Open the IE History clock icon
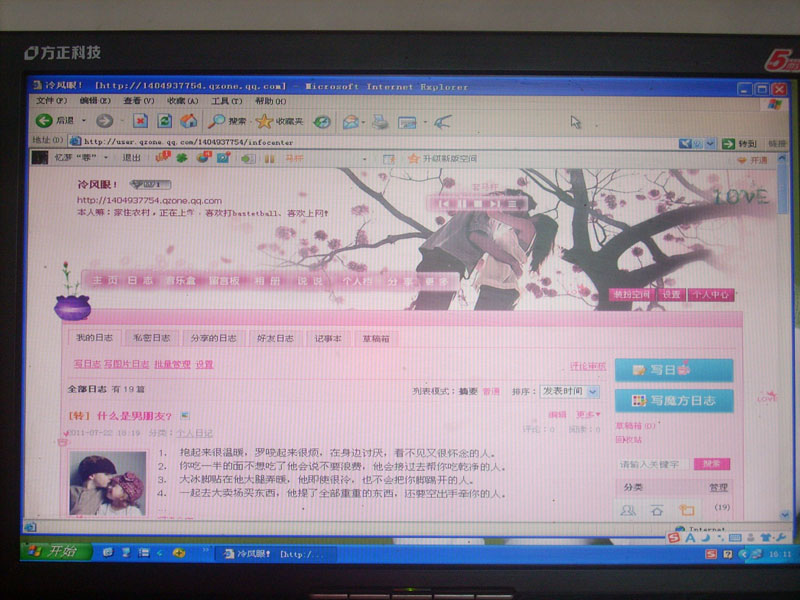This screenshot has width=800, height=600. click(322, 121)
